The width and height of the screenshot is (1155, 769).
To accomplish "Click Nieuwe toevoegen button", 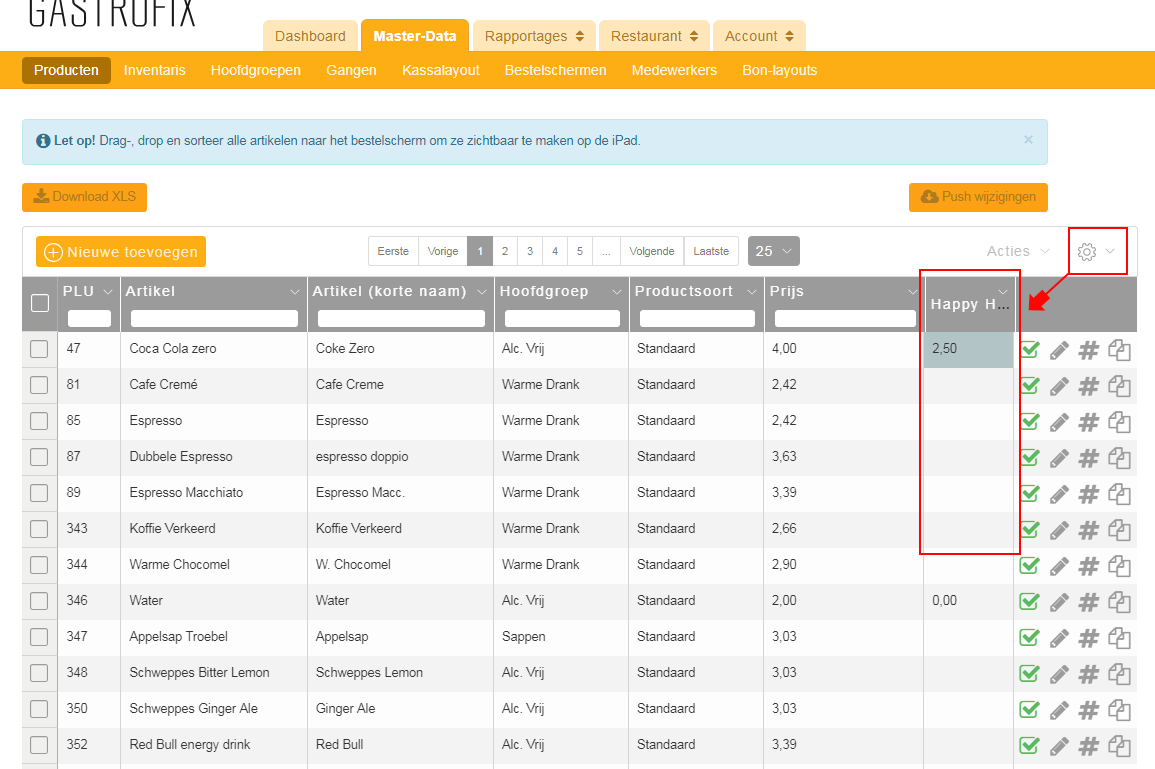I will (x=121, y=252).
